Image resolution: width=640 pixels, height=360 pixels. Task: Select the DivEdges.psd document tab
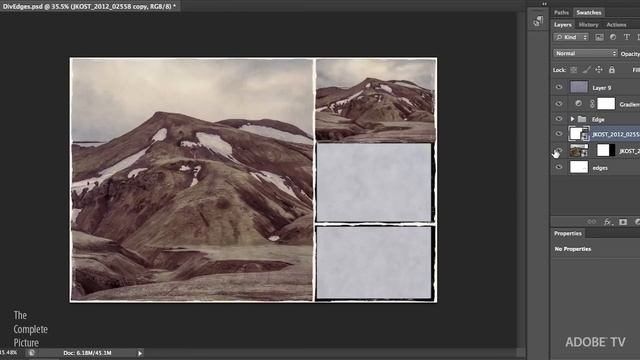pyautogui.click(x=88, y=6)
